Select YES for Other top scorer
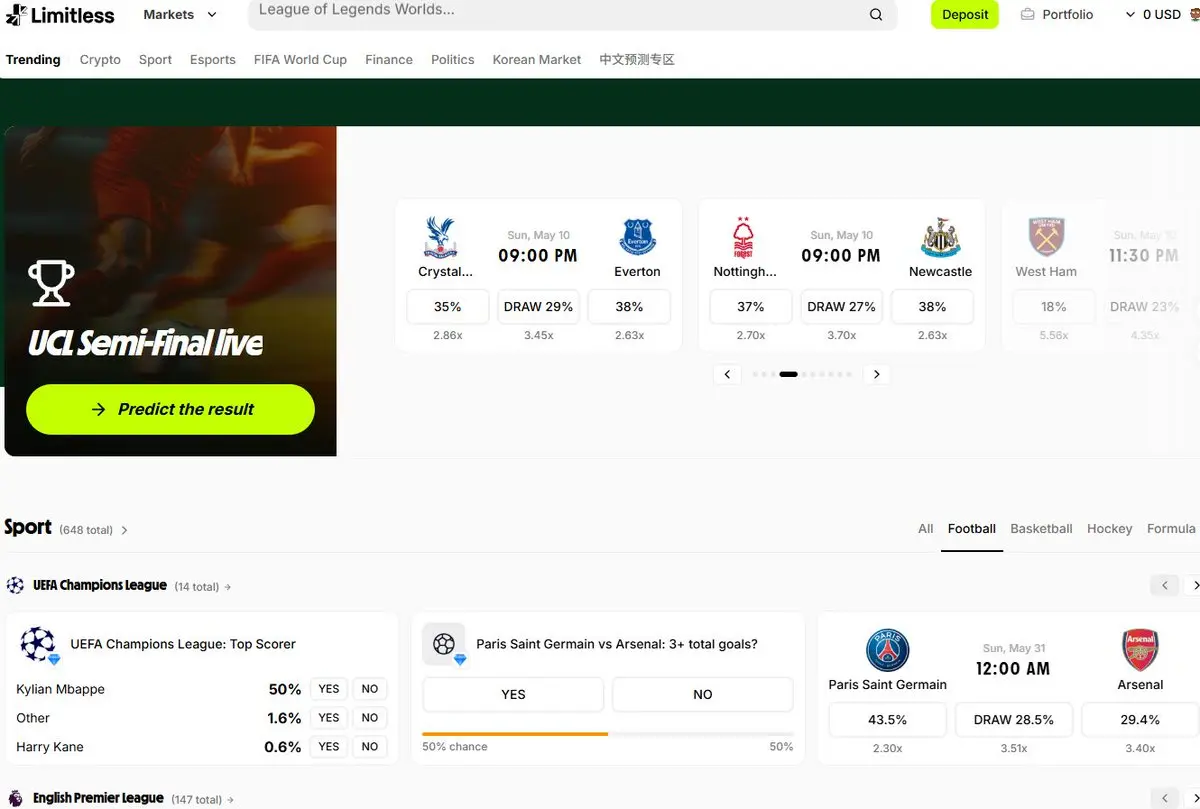Screen dimensions: 1200x809 (x=329, y=718)
